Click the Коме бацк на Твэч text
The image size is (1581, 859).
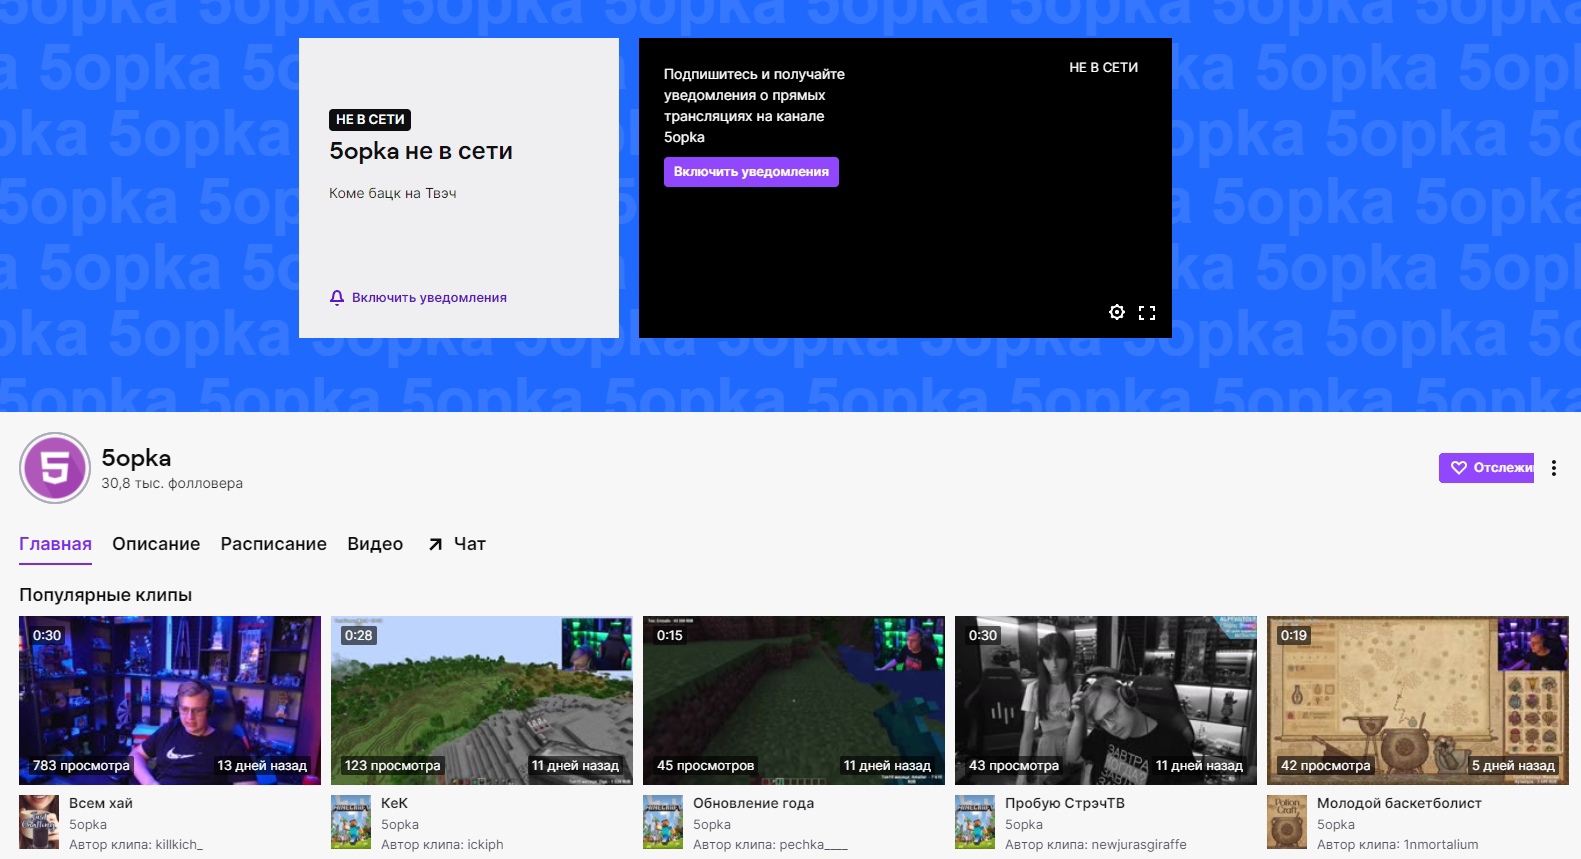[x=393, y=193]
